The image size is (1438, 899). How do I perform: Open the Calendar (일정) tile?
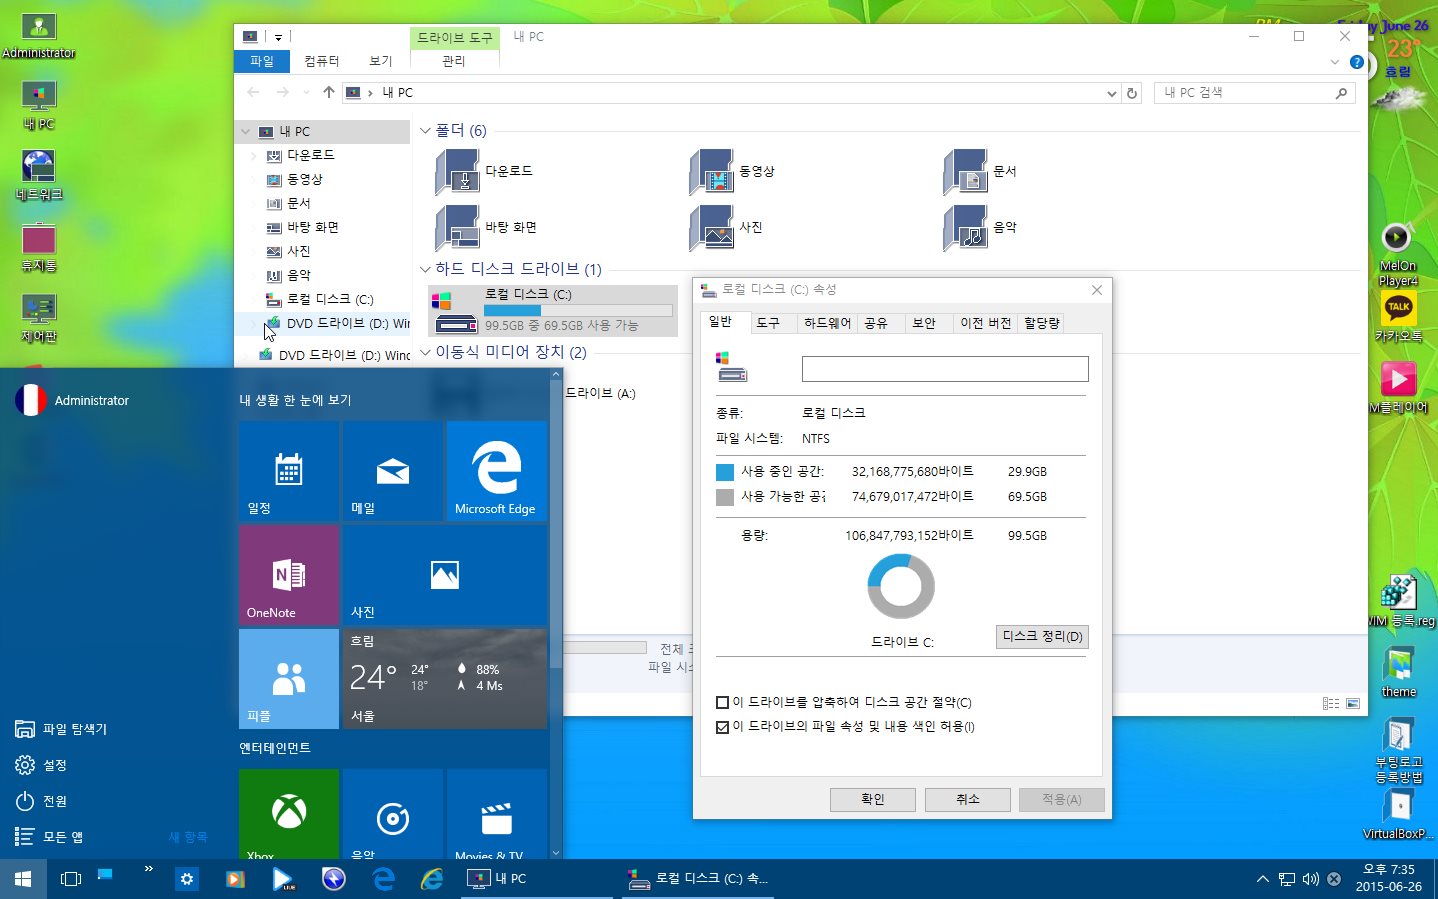289,470
